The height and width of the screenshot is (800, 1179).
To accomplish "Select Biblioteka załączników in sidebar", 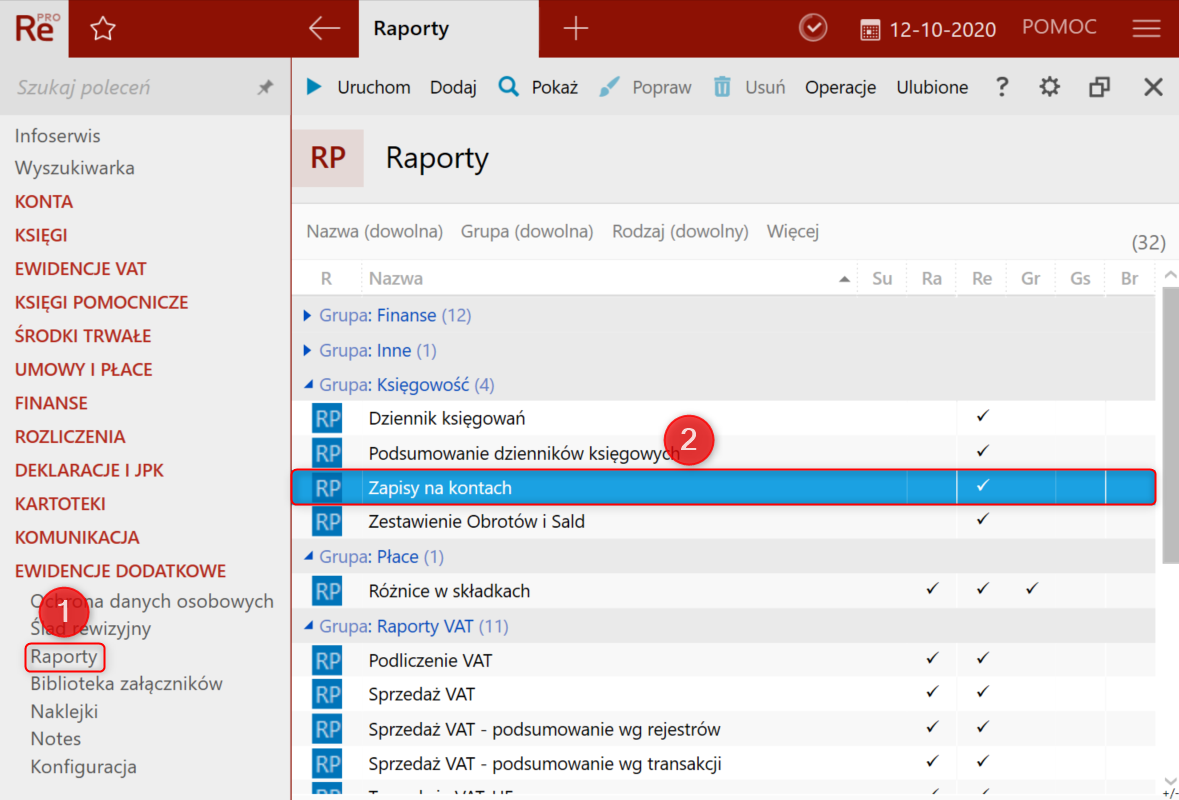I will (126, 684).
